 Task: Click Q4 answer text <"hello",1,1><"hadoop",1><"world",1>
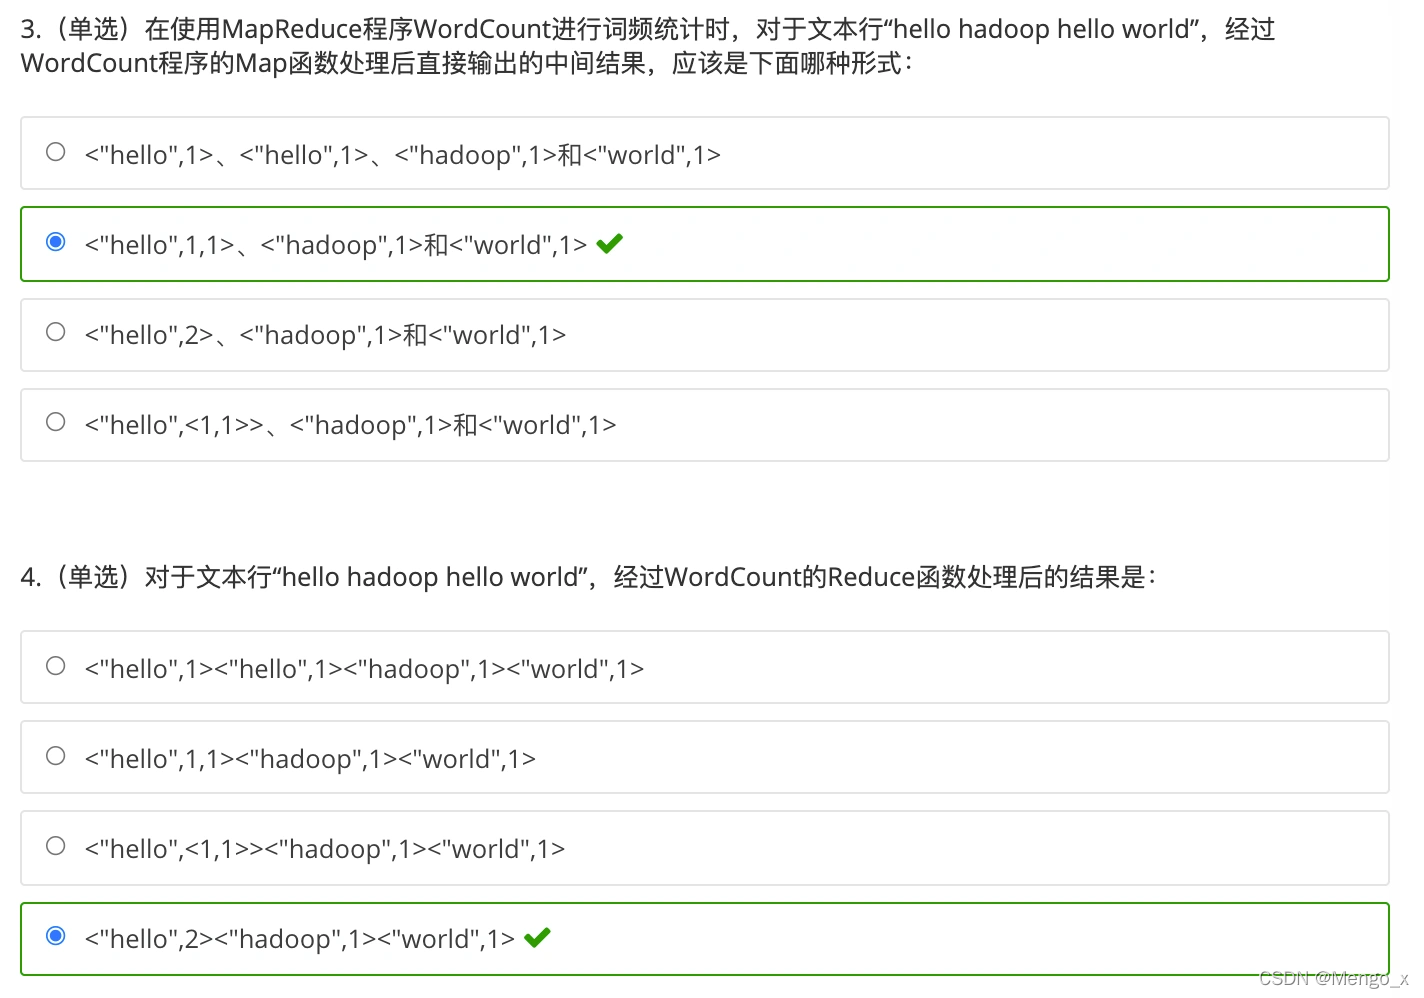(x=311, y=759)
